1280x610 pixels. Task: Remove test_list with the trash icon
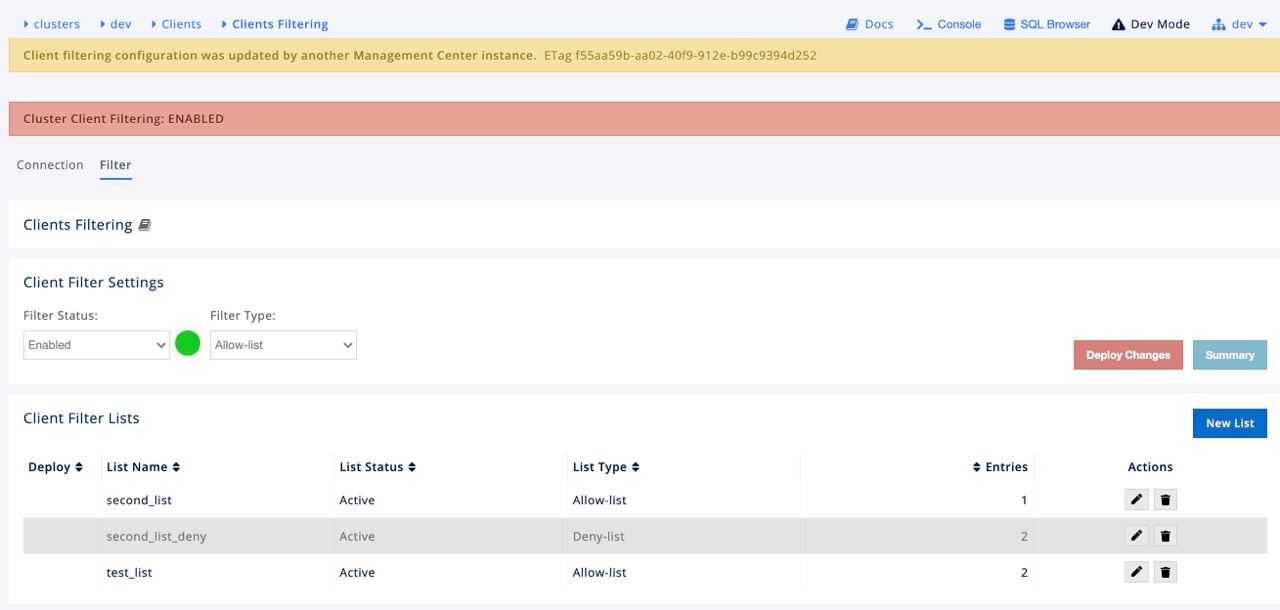coord(1165,573)
